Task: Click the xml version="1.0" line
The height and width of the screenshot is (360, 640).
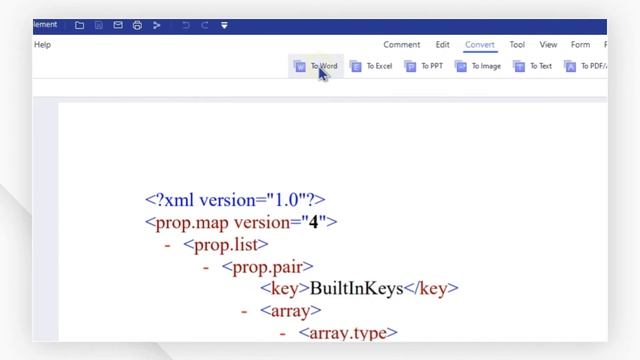Action: (235, 200)
